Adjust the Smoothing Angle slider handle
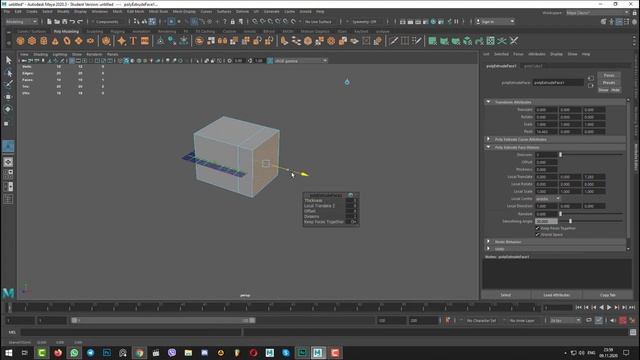This screenshot has width=640, height=360. (570, 221)
